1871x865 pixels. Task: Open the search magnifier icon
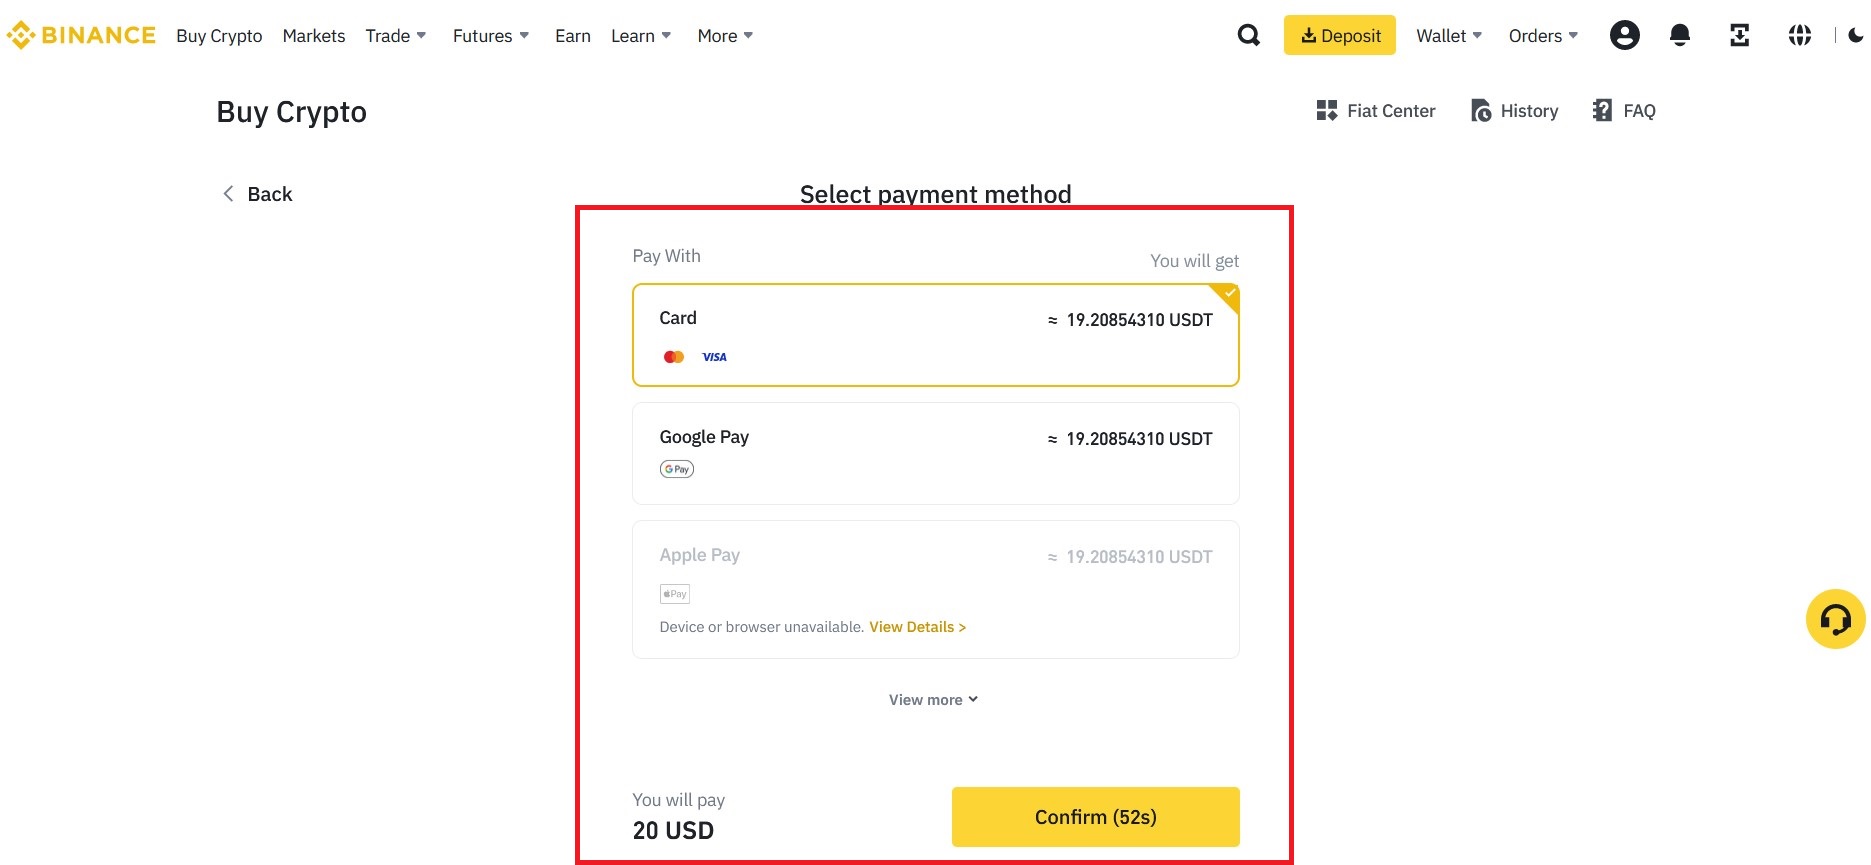pos(1248,36)
